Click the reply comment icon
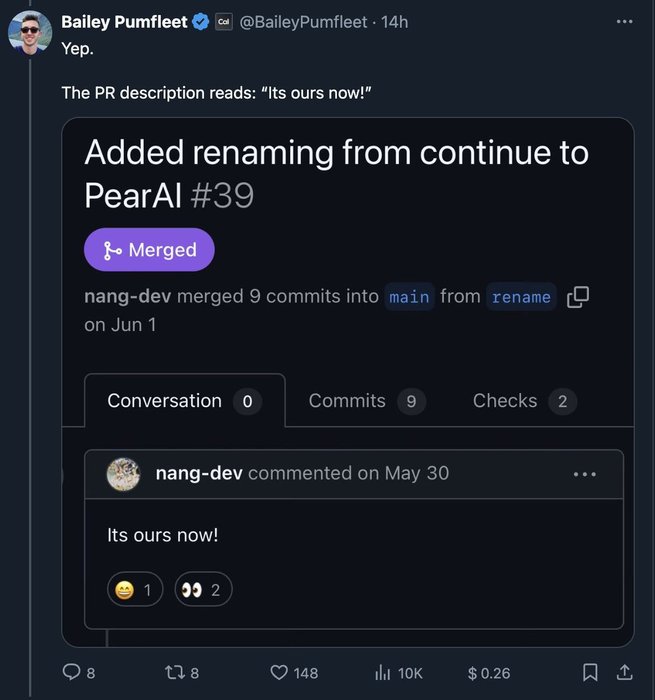 (x=71, y=673)
